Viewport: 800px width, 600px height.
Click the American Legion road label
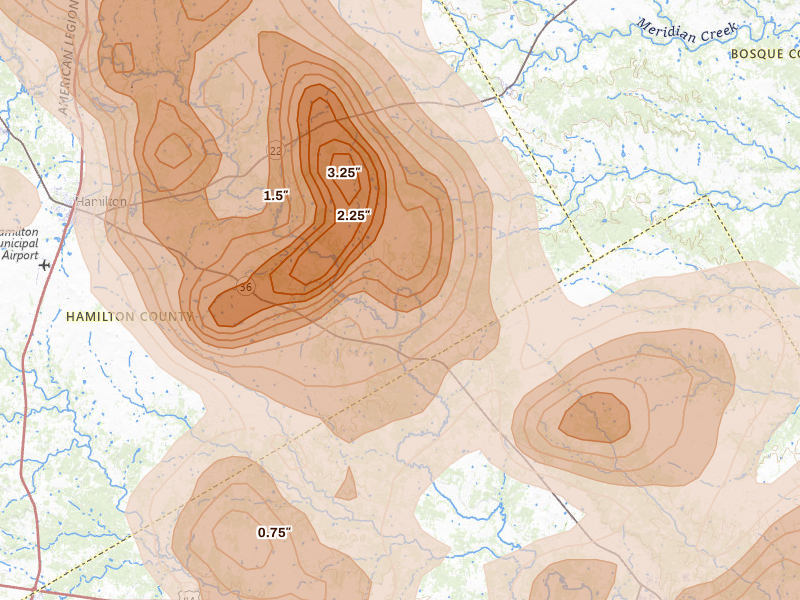click(69, 57)
